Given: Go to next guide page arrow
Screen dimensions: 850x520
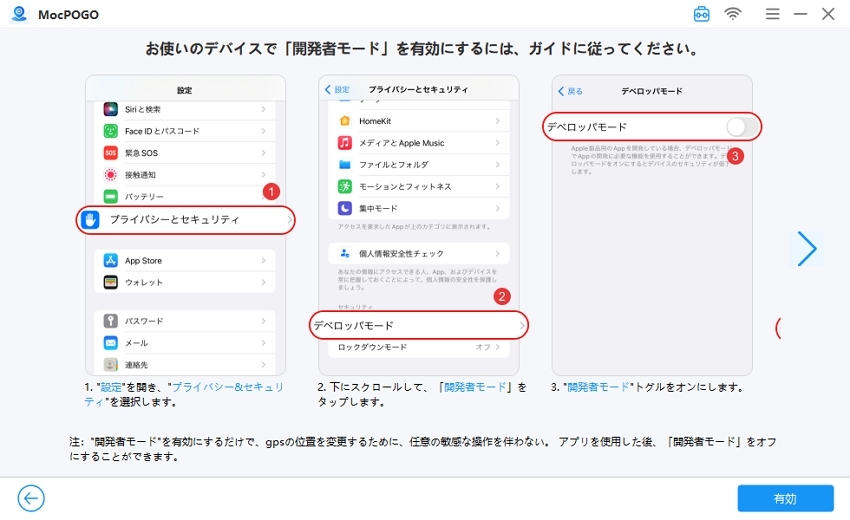Looking at the screenshot, I should click(807, 249).
